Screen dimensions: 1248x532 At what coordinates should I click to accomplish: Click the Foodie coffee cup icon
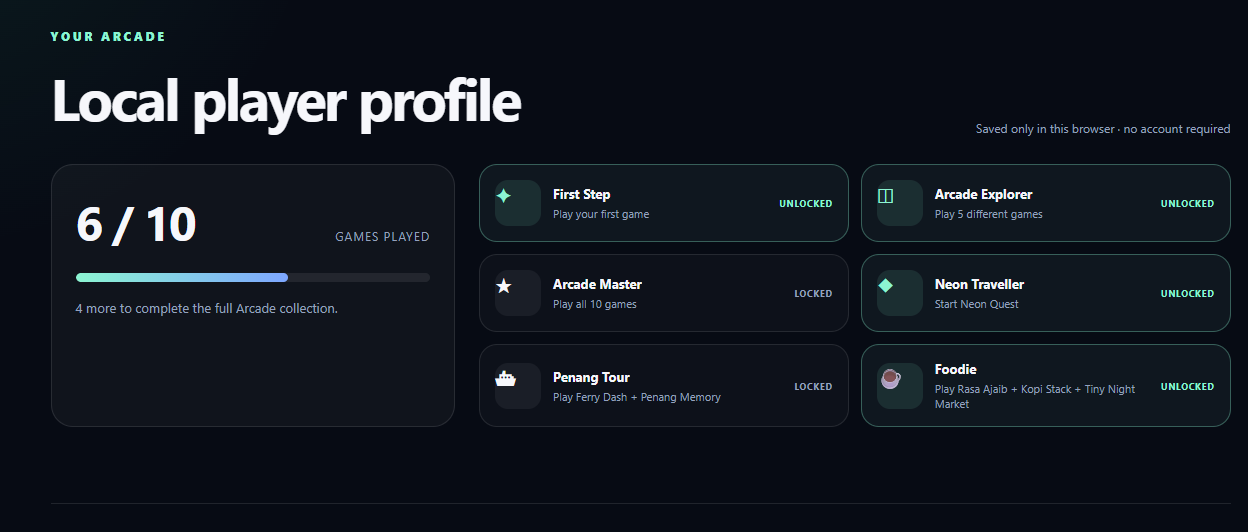[889, 379]
